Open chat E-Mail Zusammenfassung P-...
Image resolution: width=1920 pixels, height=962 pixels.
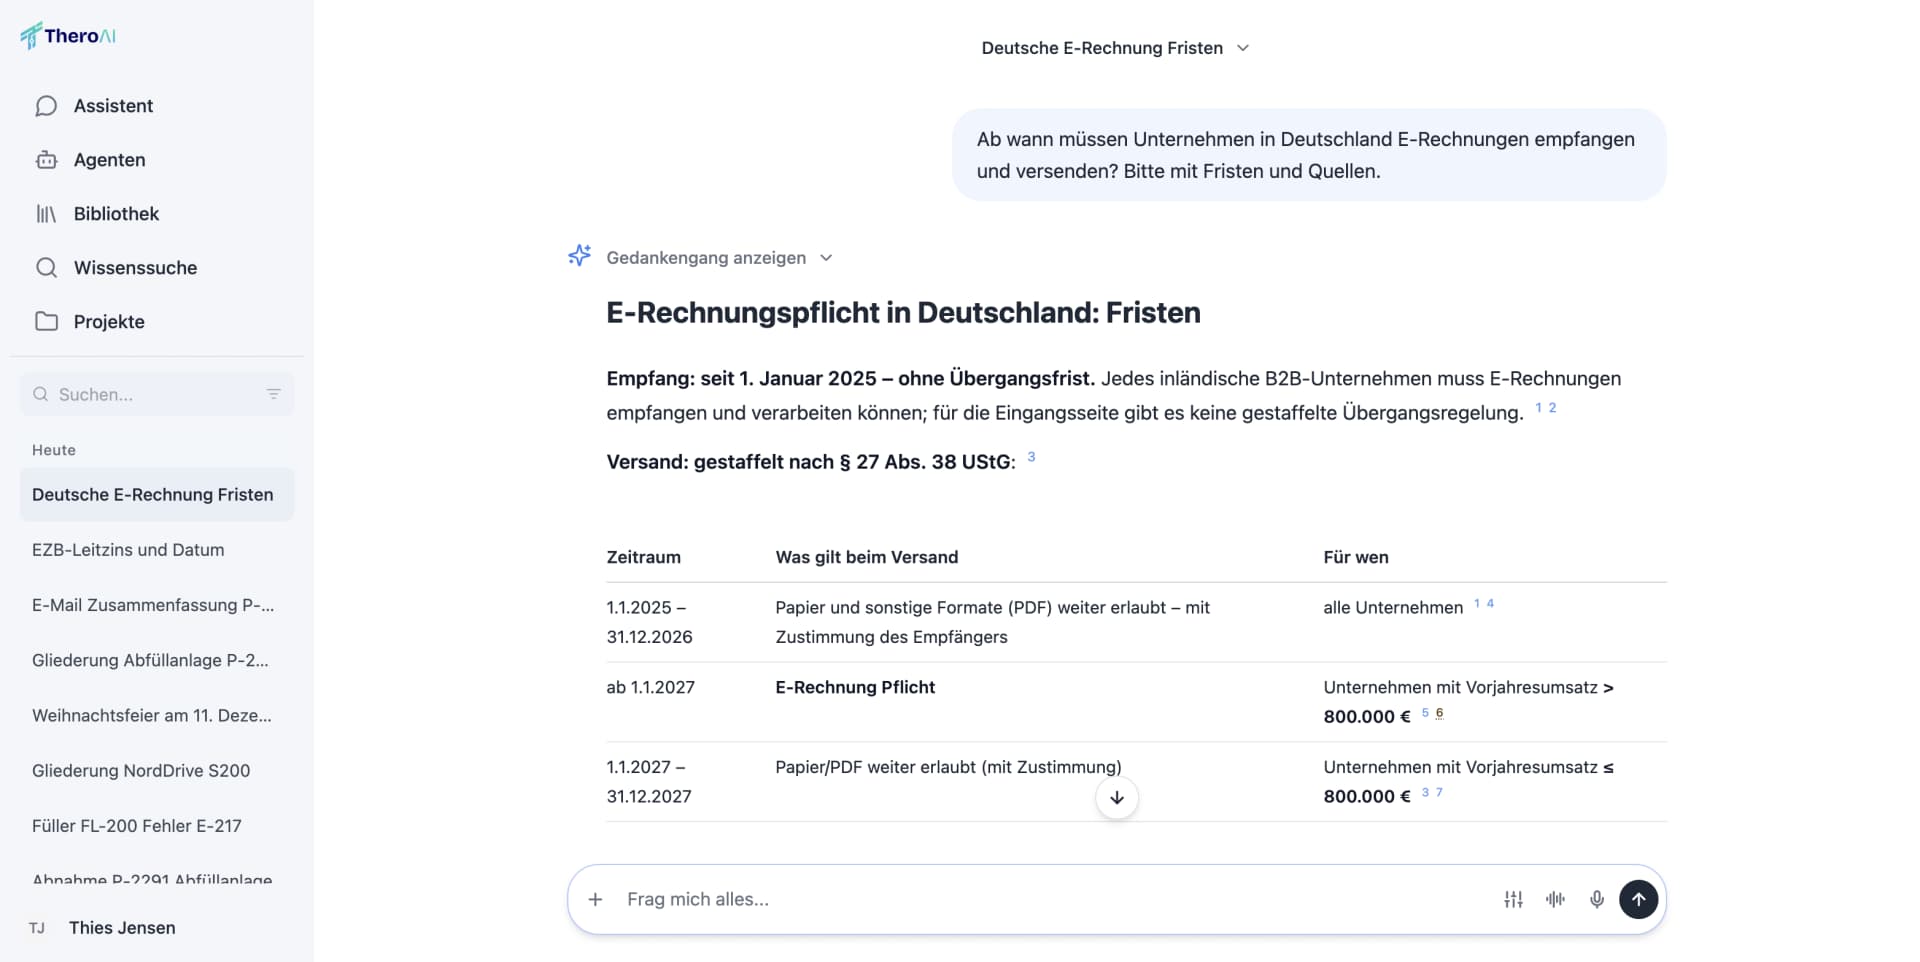click(x=157, y=605)
